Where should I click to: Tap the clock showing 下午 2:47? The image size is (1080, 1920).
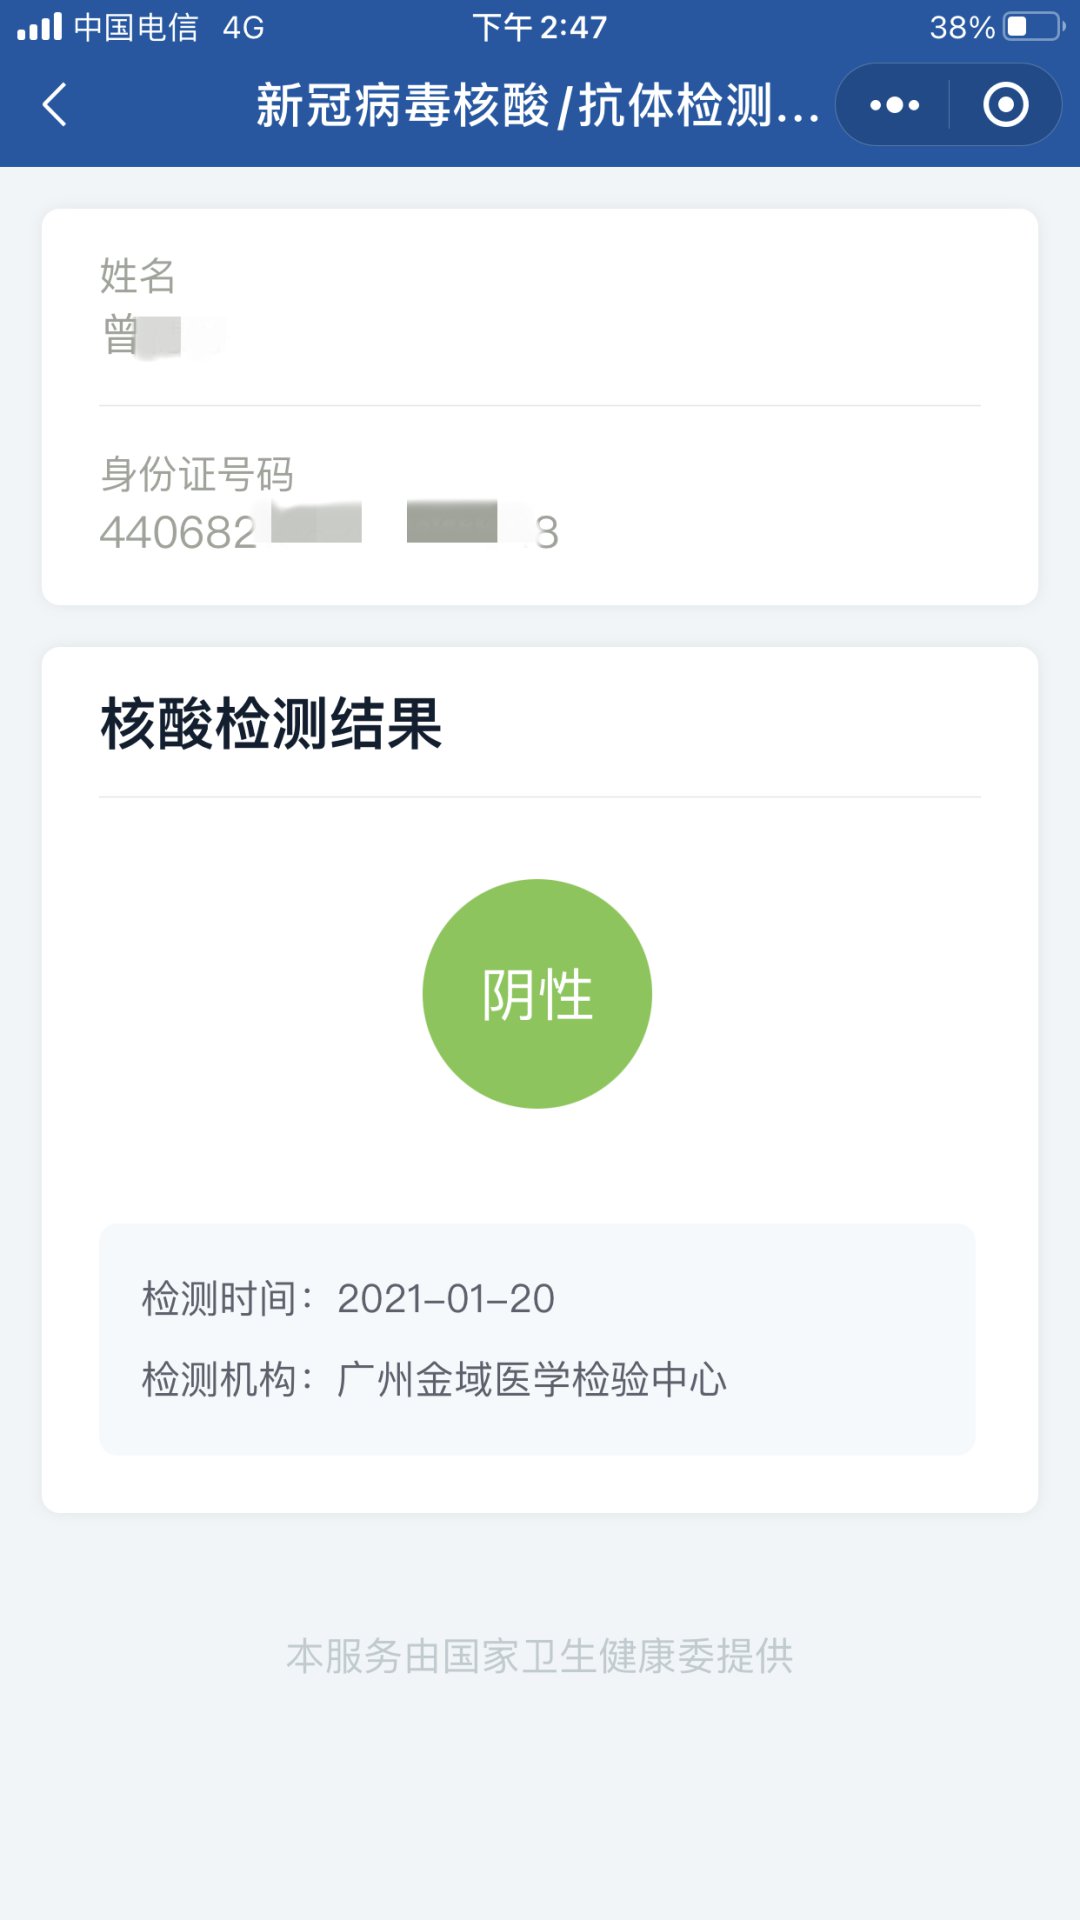(540, 27)
